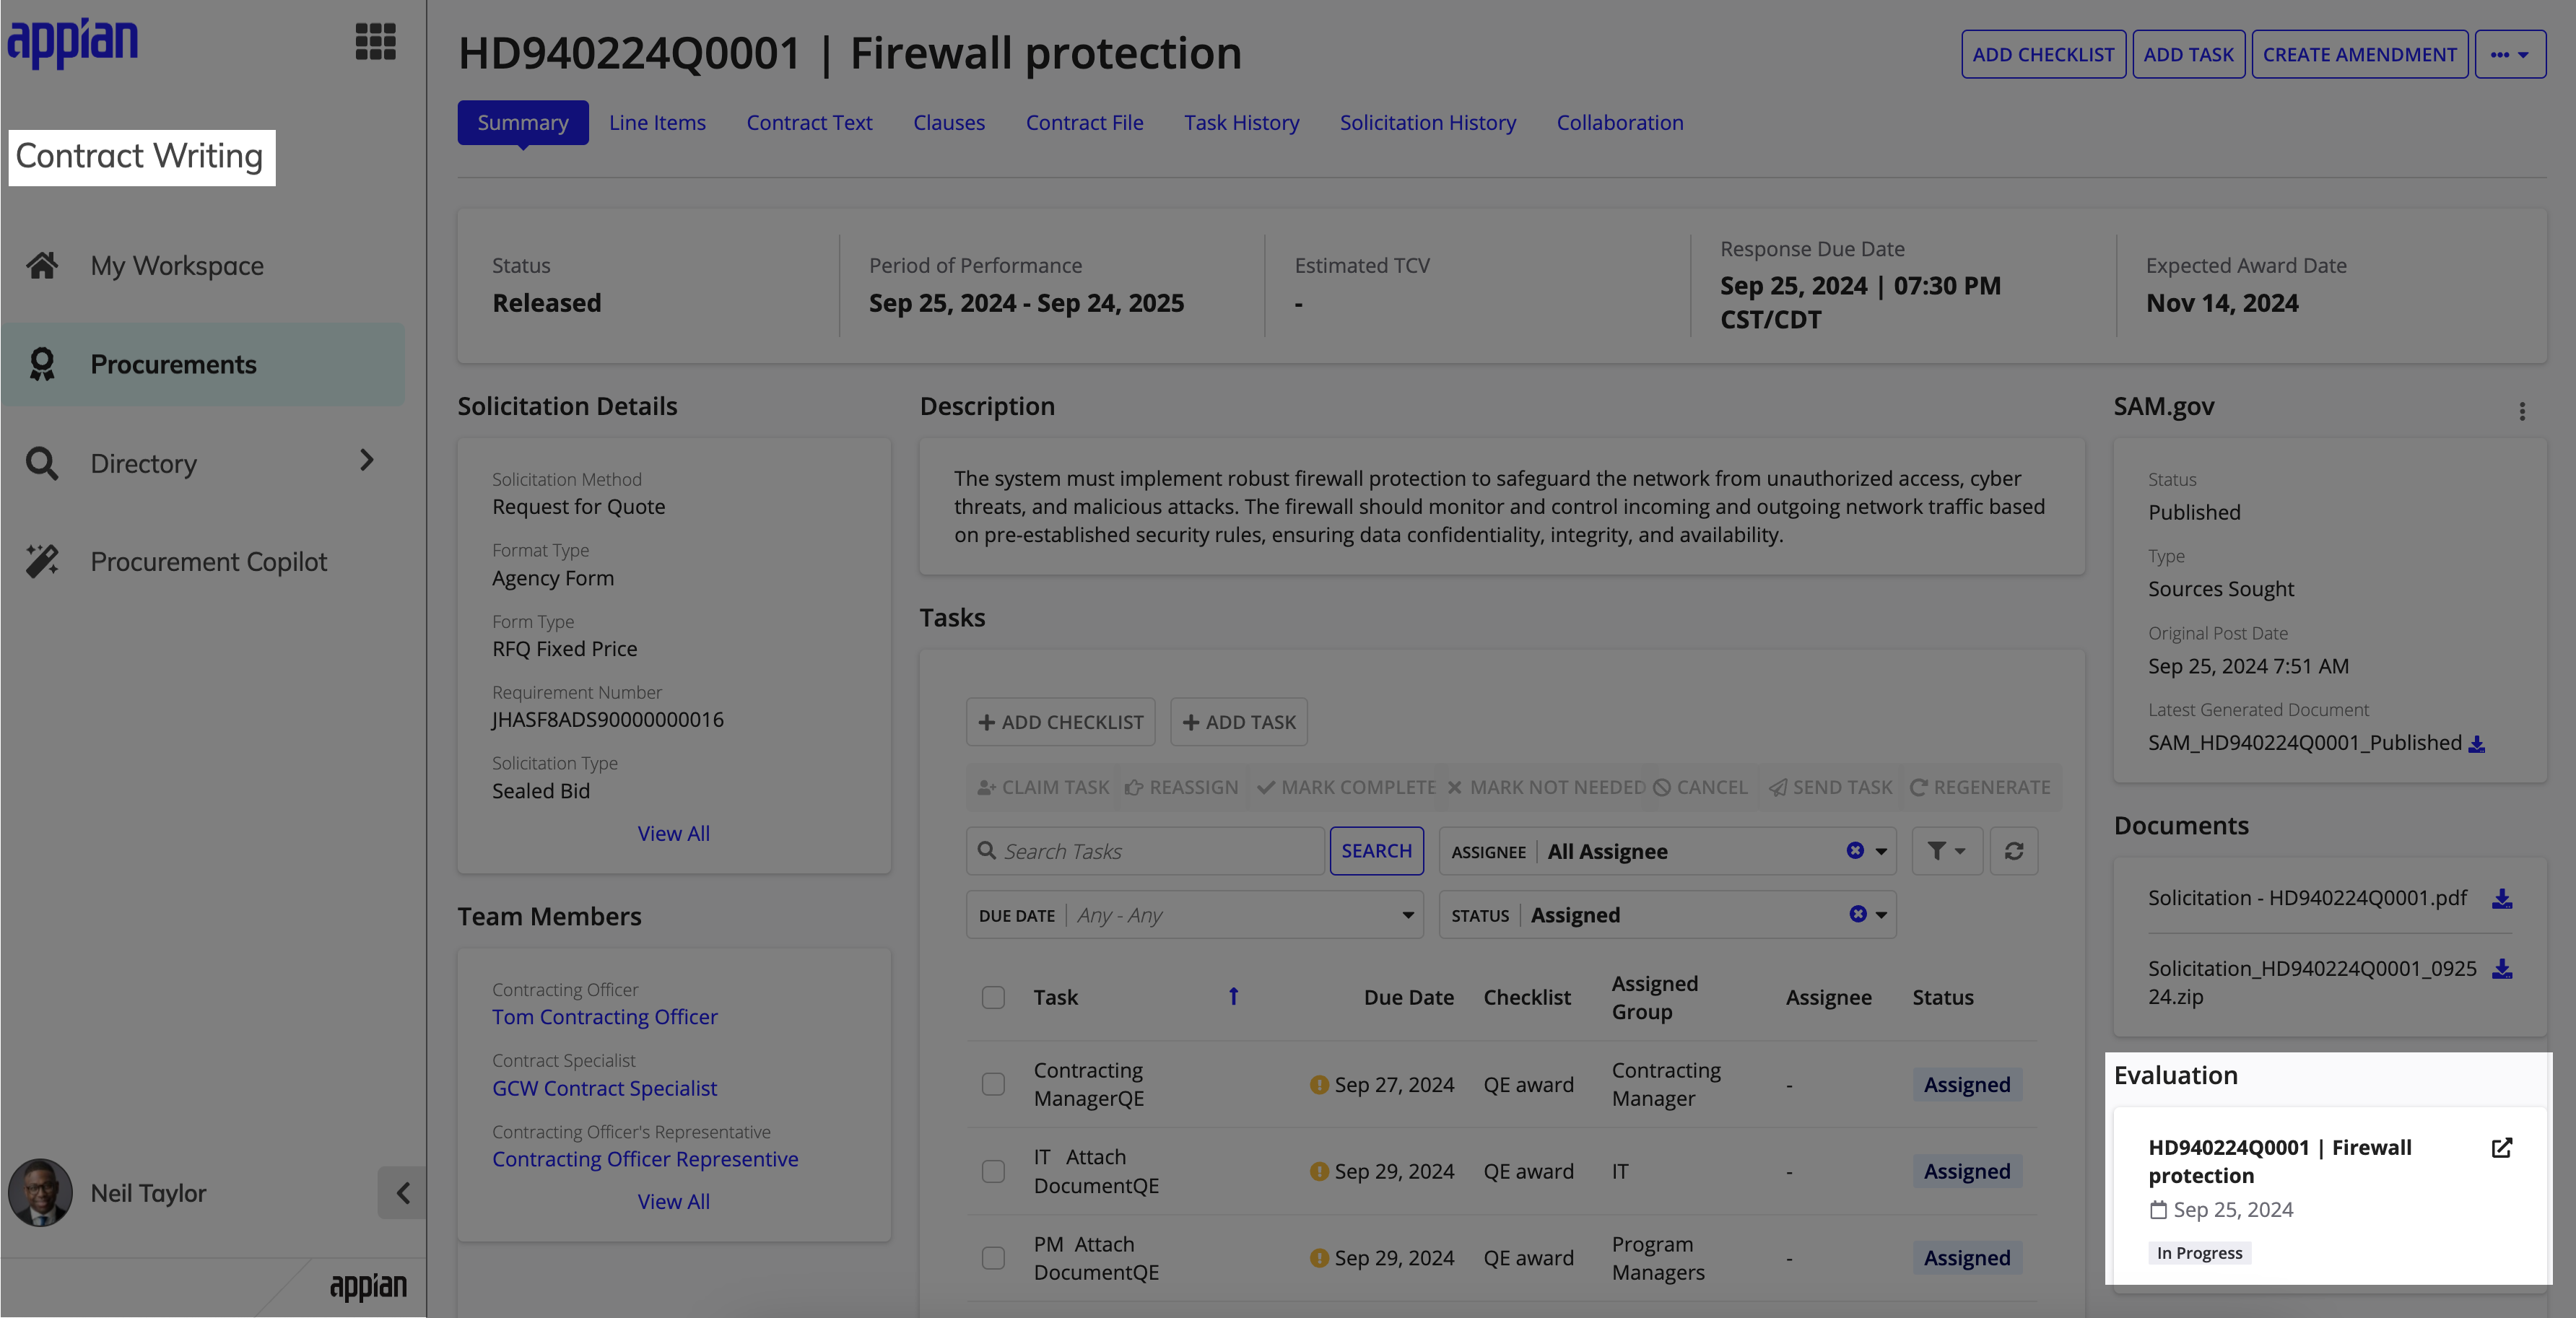
Task: Open the task filter funnel menu
Action: [x=1946, y=851]
